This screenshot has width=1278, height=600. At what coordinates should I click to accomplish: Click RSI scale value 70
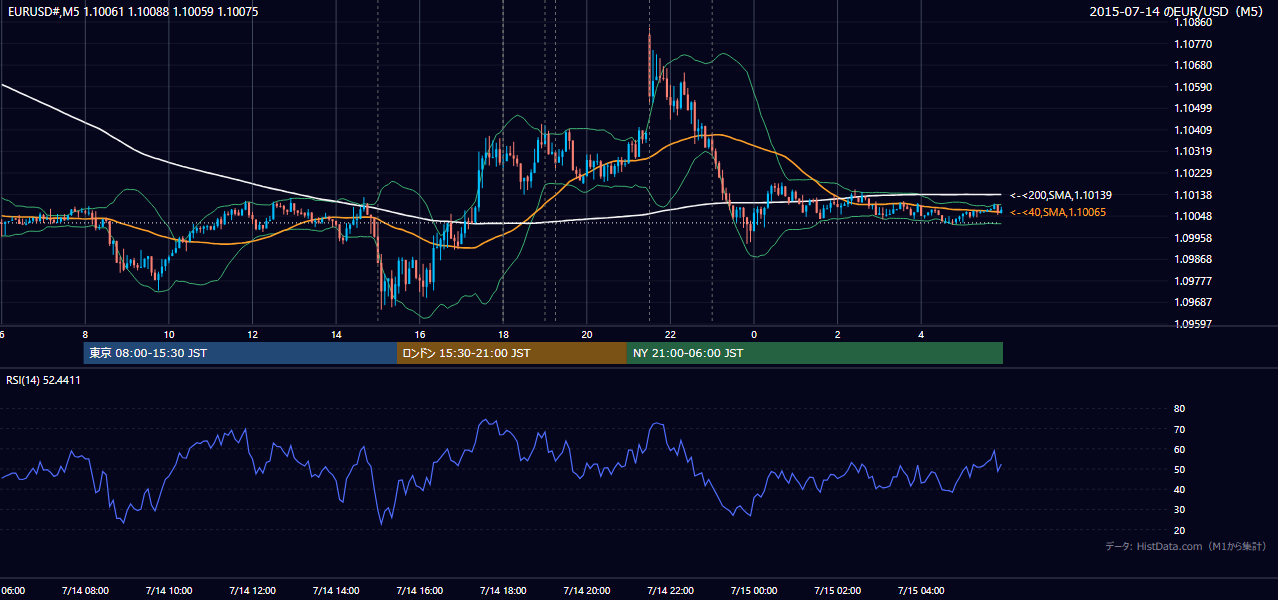(x=1180, y=430)
